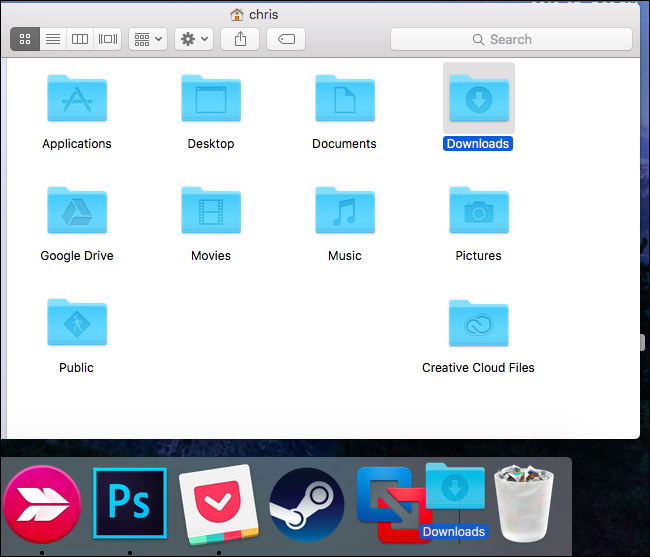Select the Desktop folder icon

pos(211,98)
